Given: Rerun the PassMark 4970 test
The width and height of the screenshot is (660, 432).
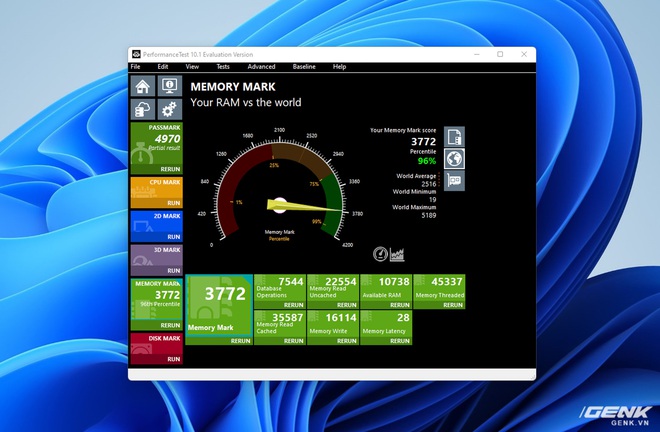Looking at the screenshot, I should point(170,169).
